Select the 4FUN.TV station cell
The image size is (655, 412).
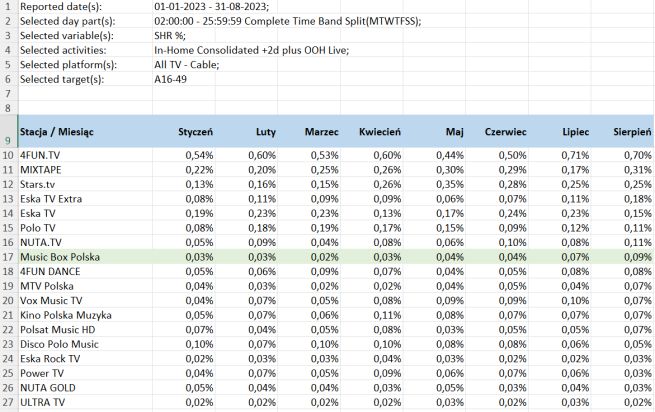coord(40,155)
